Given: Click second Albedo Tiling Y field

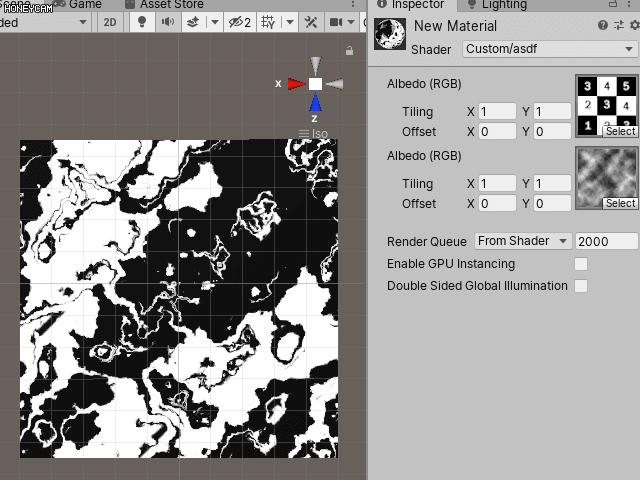Looking at the screenshot, I should point(552,183).
